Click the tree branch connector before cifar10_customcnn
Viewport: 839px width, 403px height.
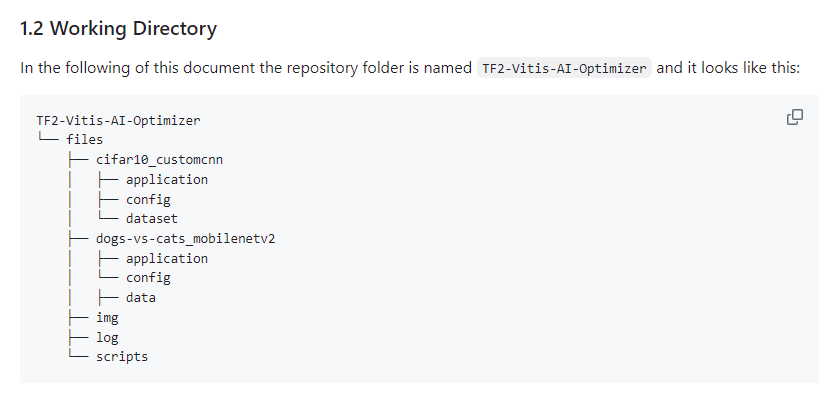(x=78, y=160)
